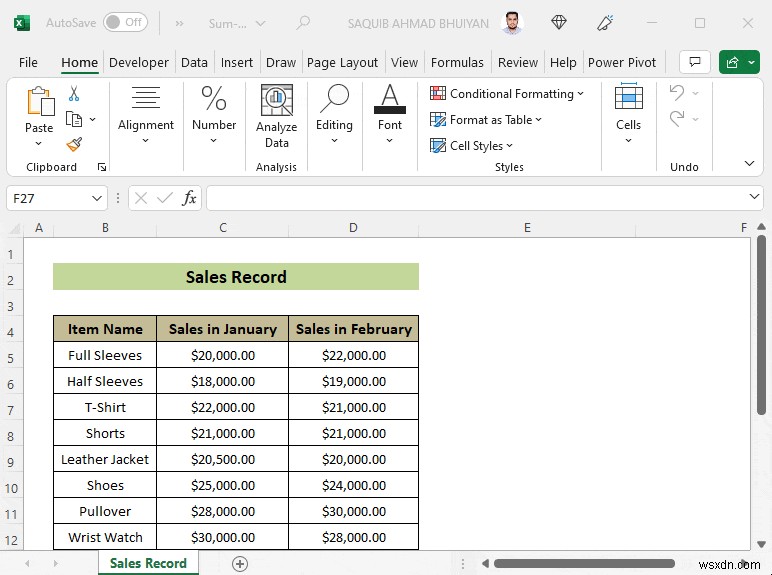Click the pen coming-soon features icon

click(x=605, y=23)
